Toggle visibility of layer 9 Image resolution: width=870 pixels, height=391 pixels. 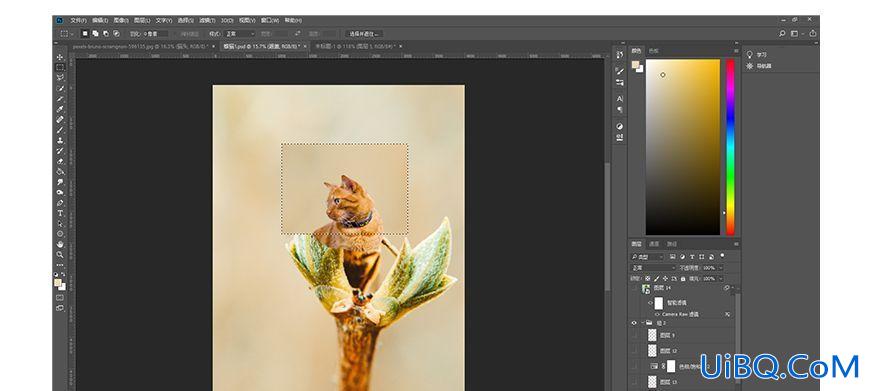click(634, 335)
